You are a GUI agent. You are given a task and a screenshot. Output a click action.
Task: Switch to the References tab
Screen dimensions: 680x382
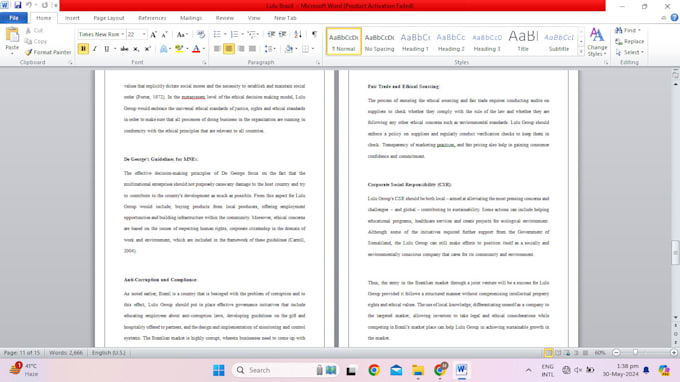[x=152, y=18]
